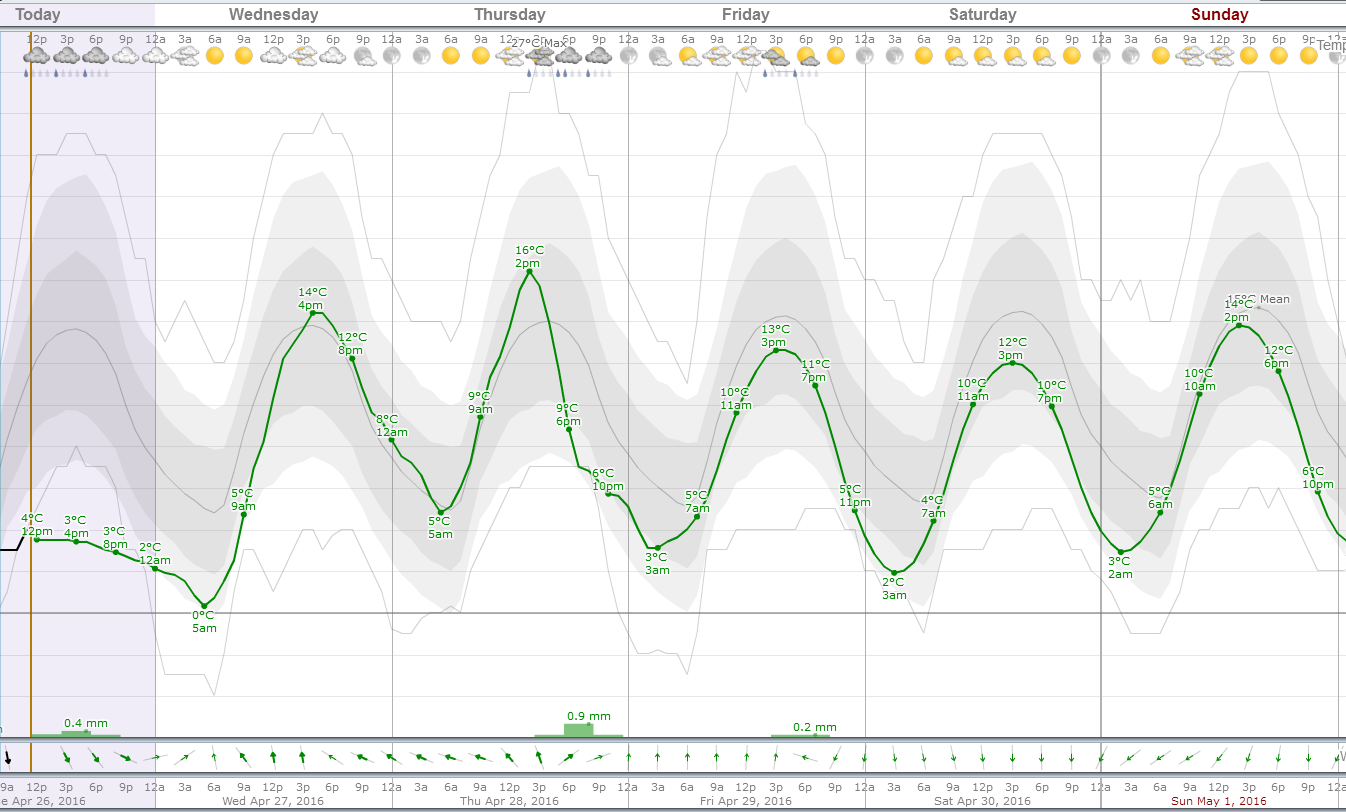Select Sunday's 6a sun icon
1346x812 pixels.
click(1160, 56)
